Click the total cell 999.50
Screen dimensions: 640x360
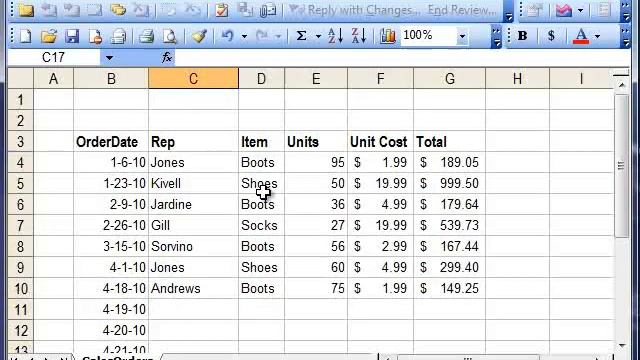(449, 184)
